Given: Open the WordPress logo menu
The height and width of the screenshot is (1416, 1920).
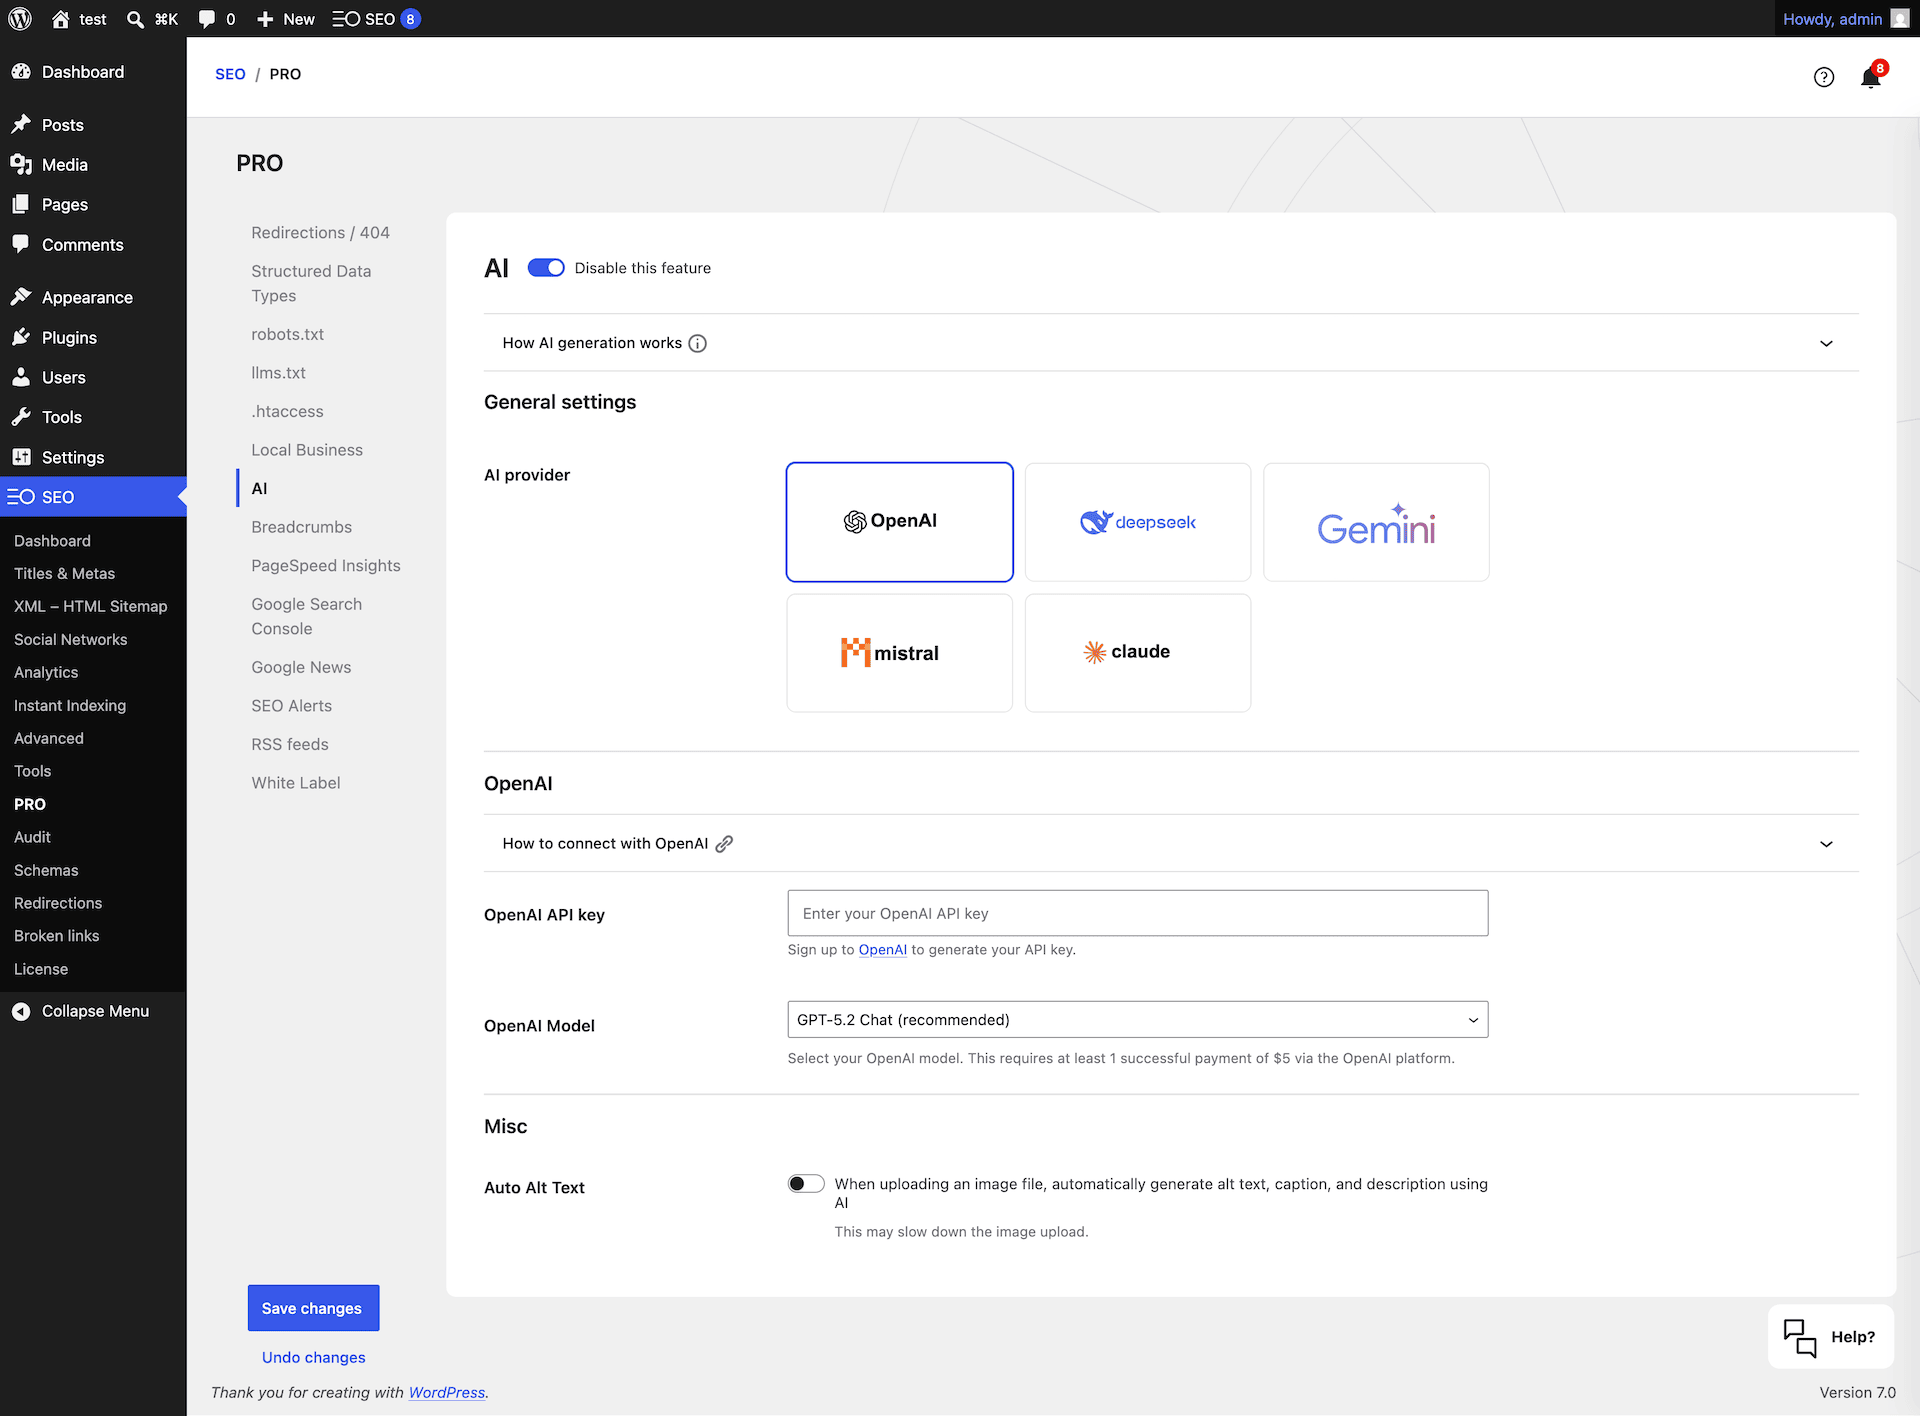Looking at the screenshot, I should click(20, 19).
